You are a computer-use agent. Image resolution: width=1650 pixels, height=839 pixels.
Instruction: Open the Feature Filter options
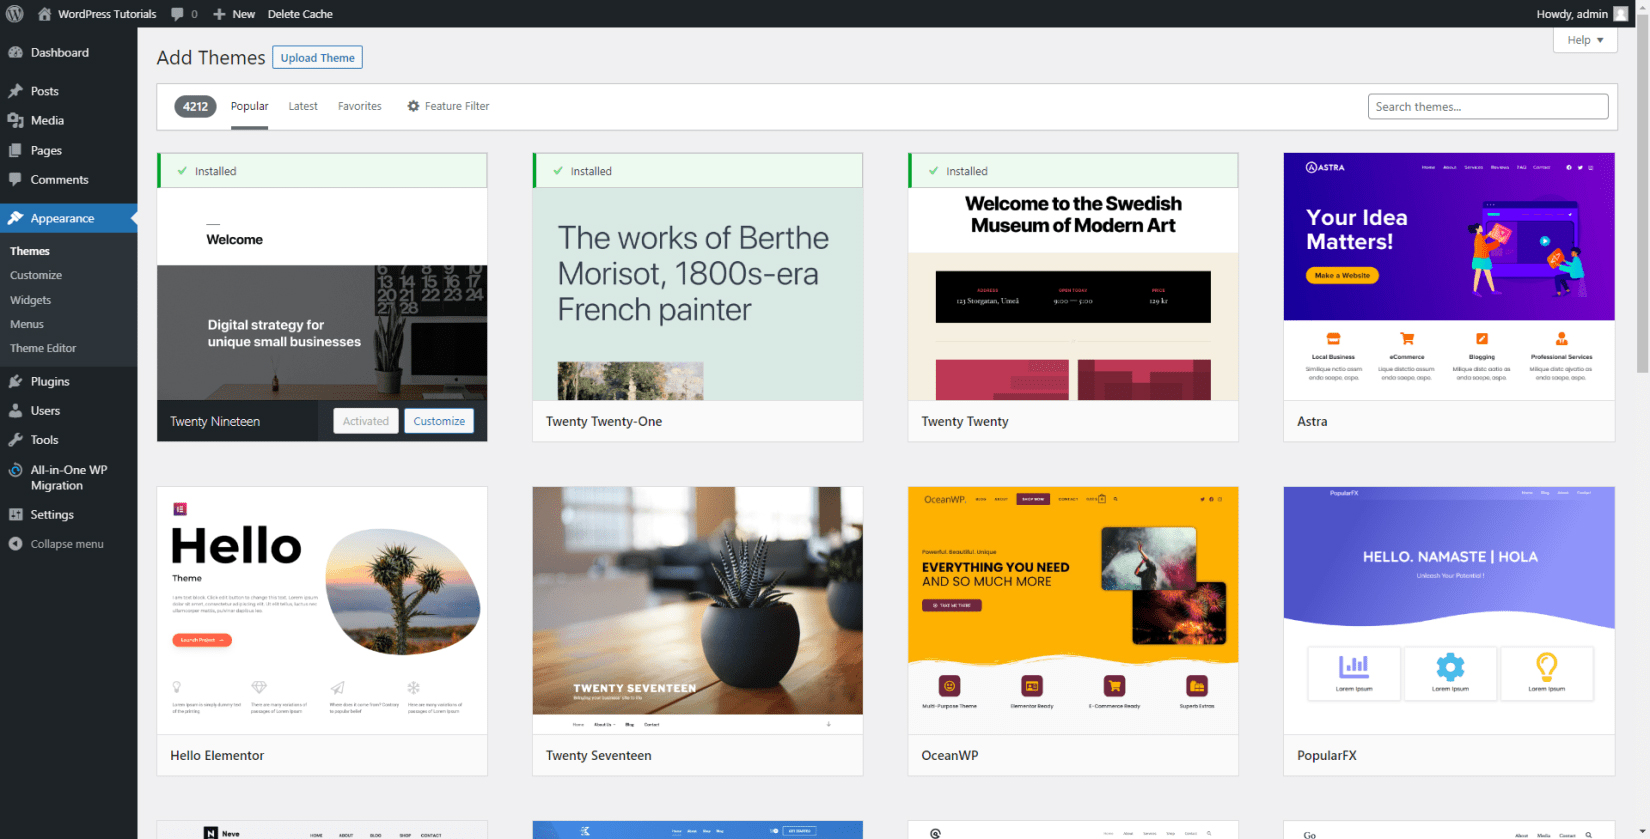(448, 106)
